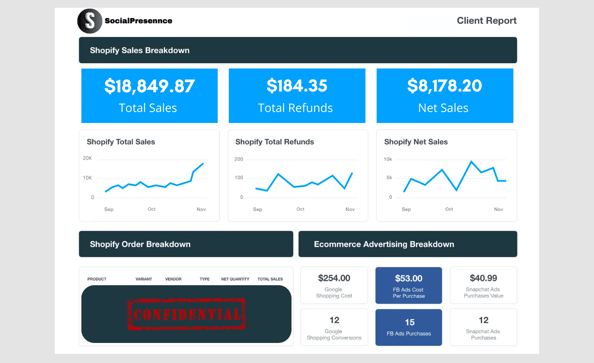Click the Net Quantity column header
The height and width of the screenshot is (363, 594).
tap(235, 279)
